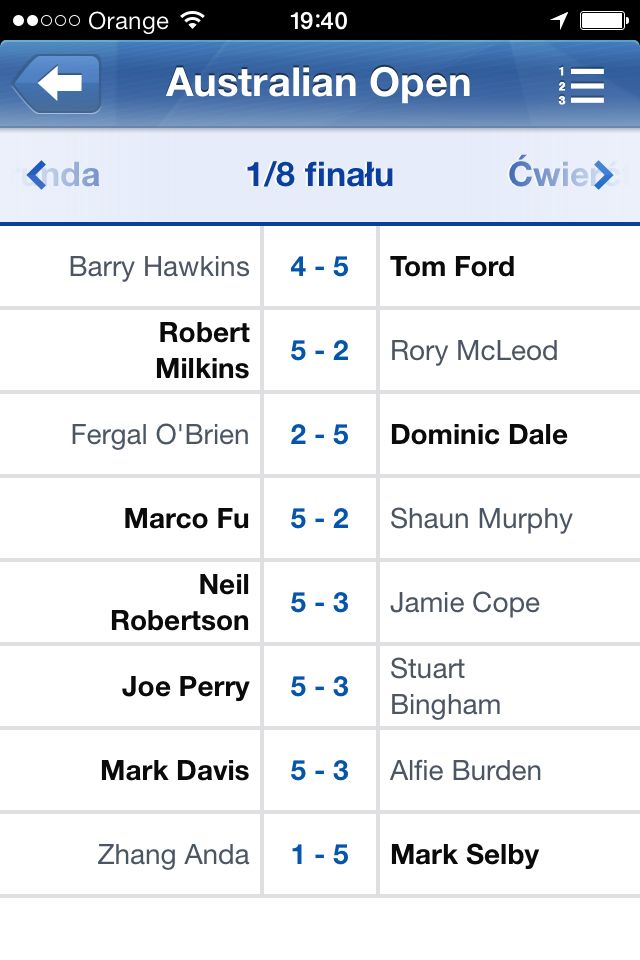The width and height of the screenshot is (640, 960).
Task: Go to next round with right chevron
Action: 603,175
